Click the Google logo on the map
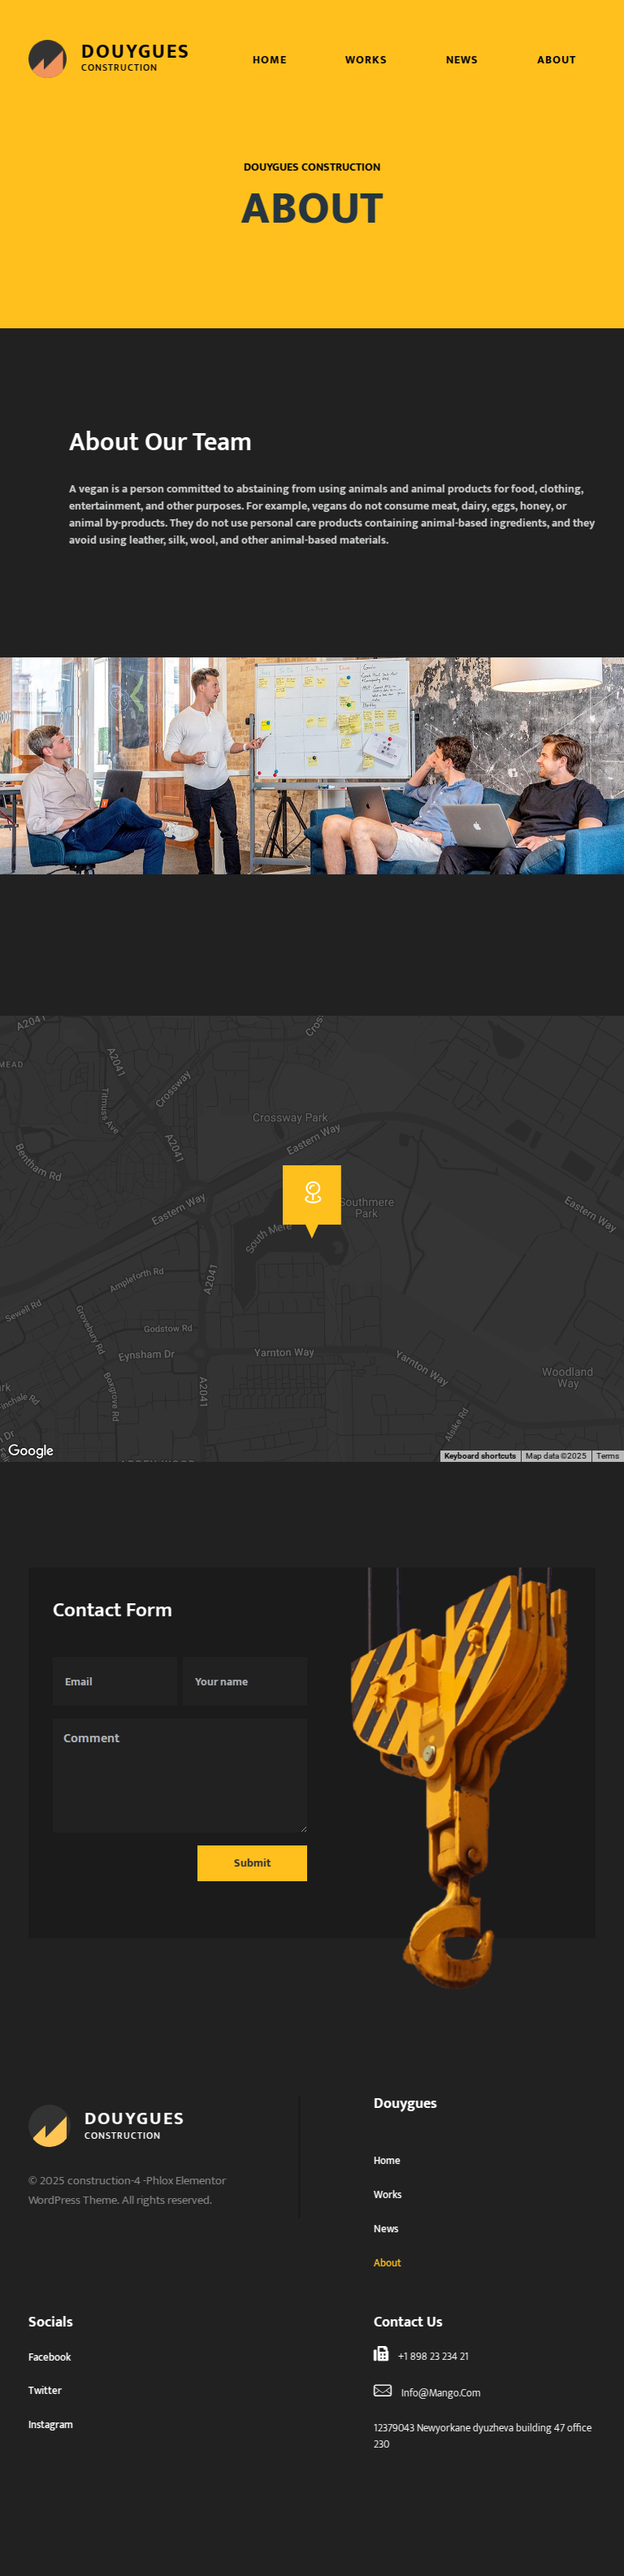 [31, 1450]
